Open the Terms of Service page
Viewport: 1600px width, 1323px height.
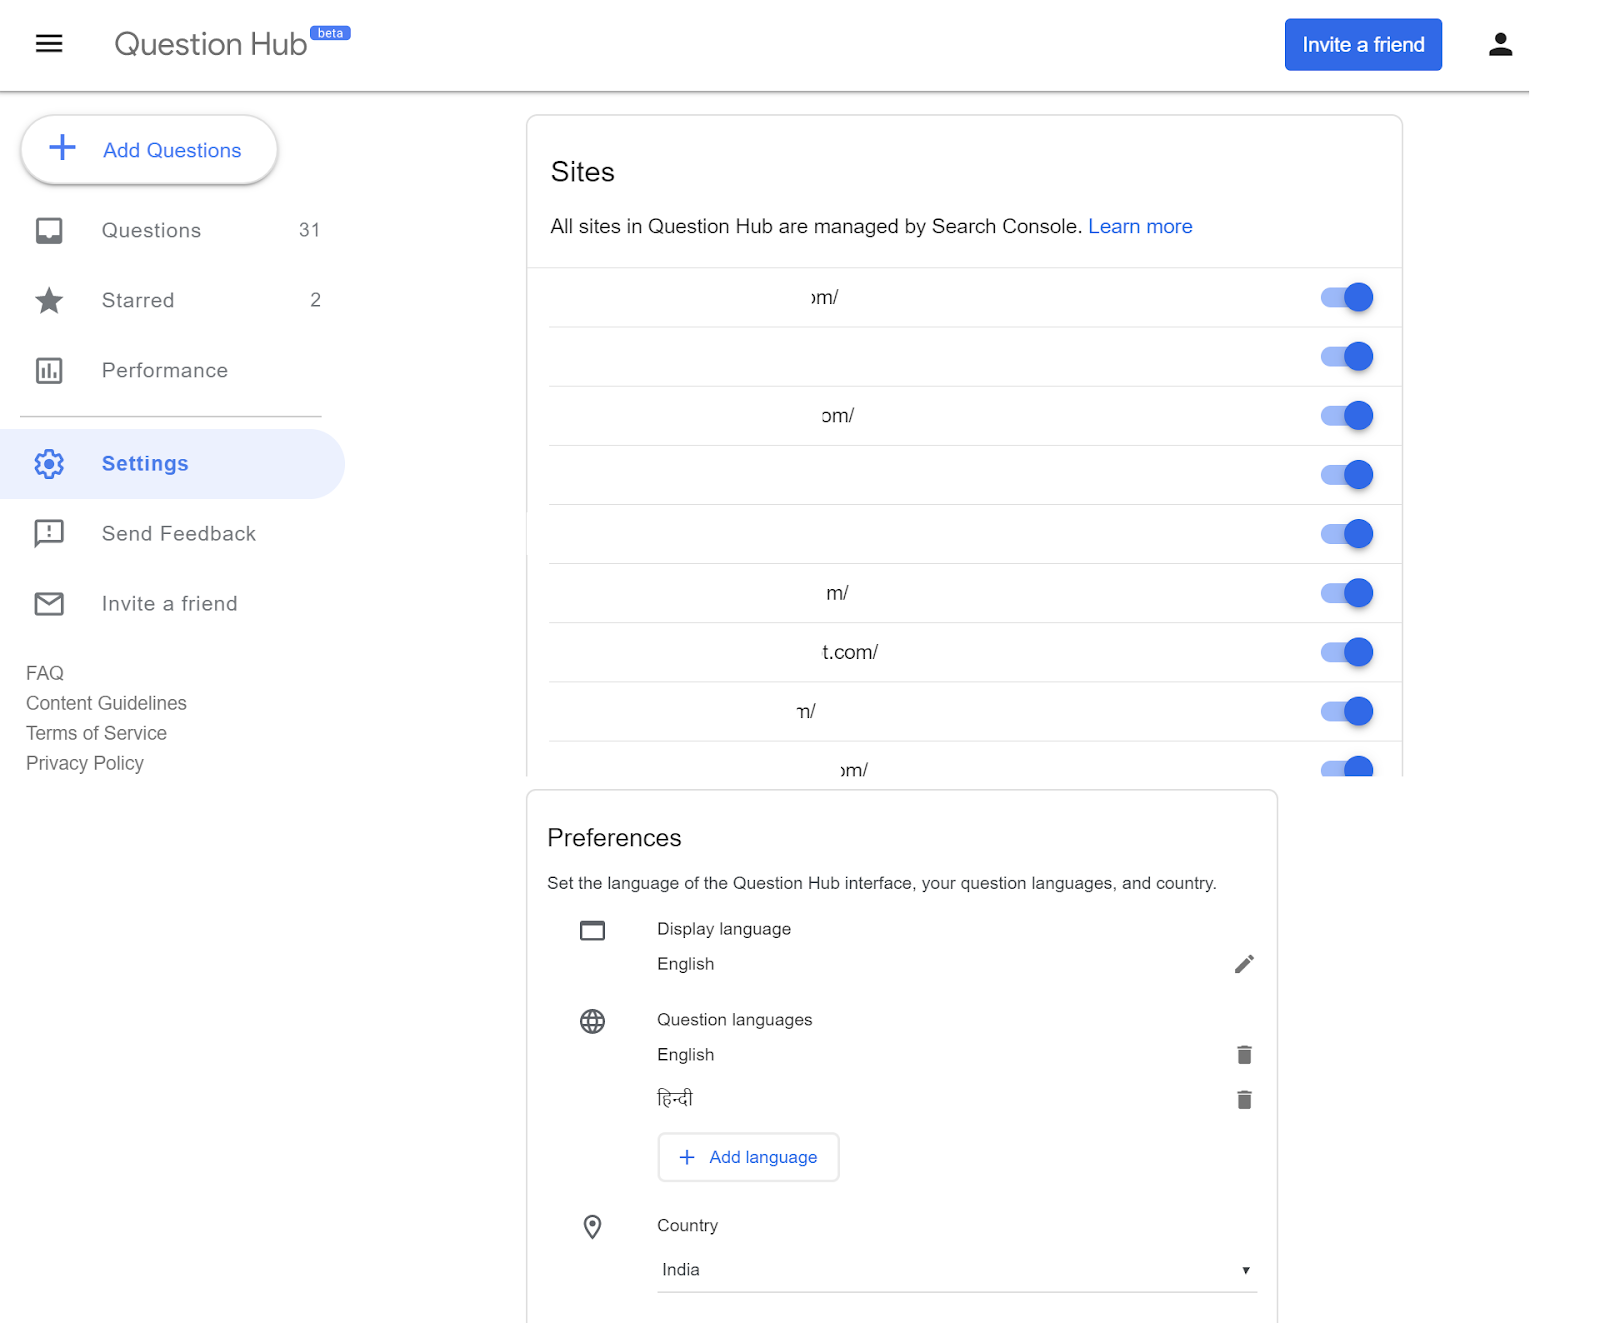tap(95, 733)
